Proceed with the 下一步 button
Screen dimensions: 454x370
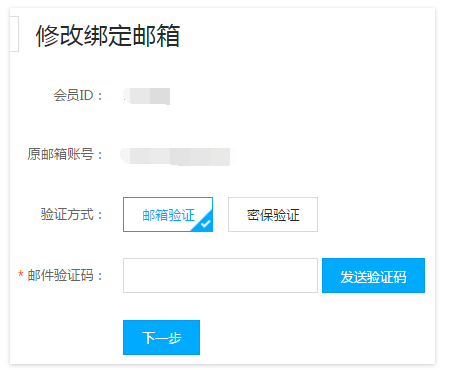point(161,337)
